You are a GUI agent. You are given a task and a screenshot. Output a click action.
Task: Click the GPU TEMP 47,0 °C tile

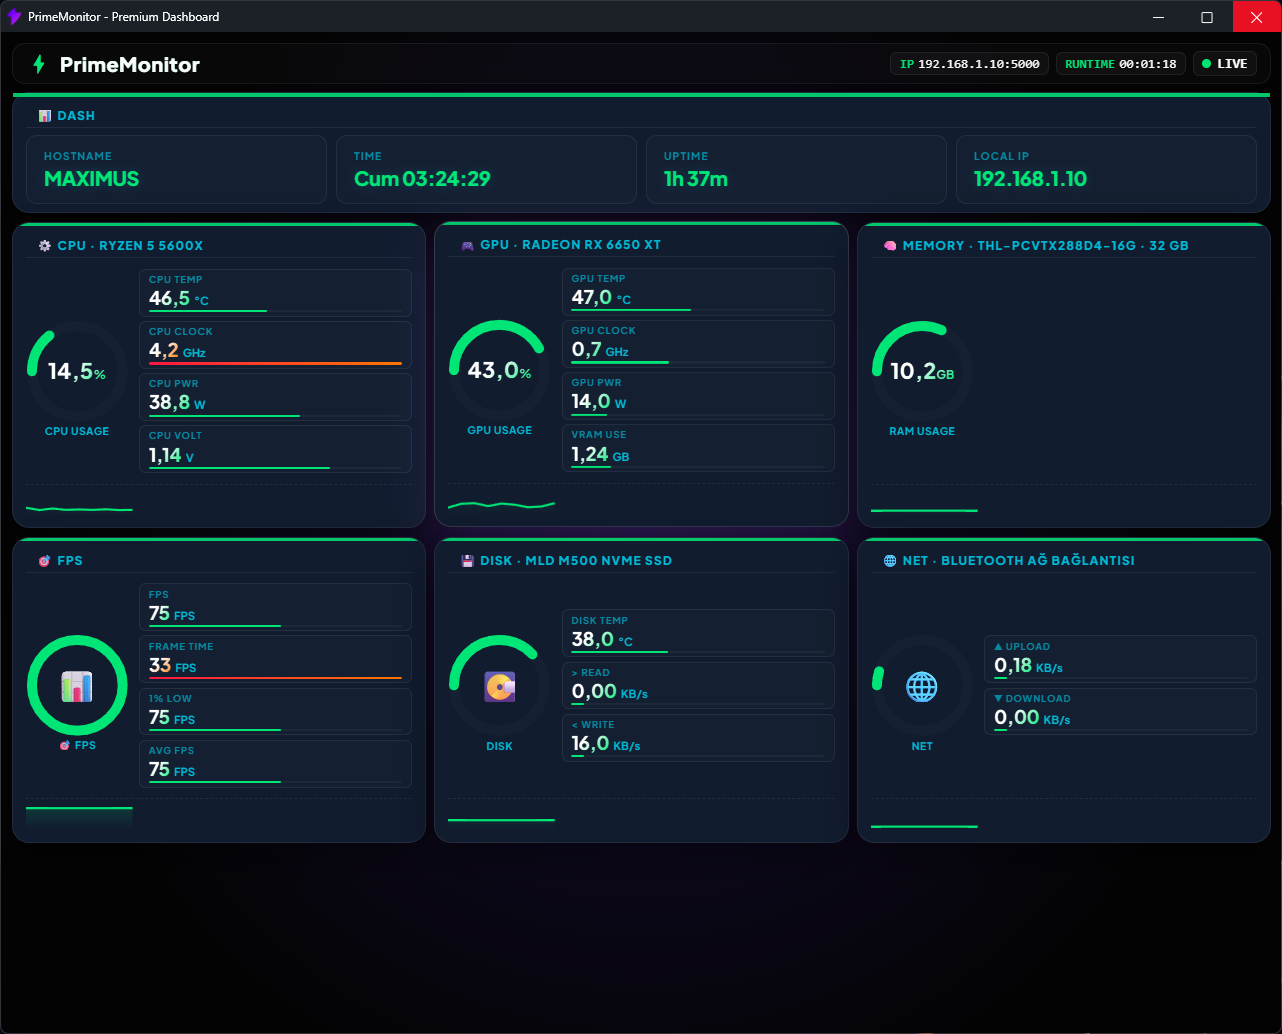coord(698,292)
